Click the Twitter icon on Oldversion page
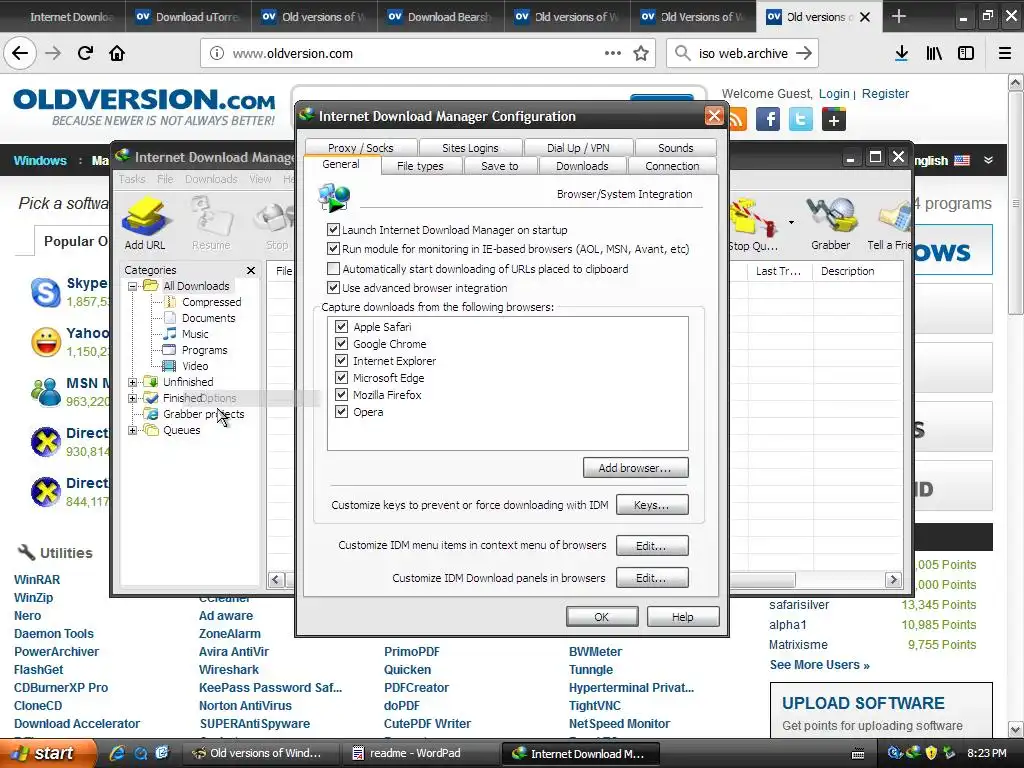 click(801, 120)
